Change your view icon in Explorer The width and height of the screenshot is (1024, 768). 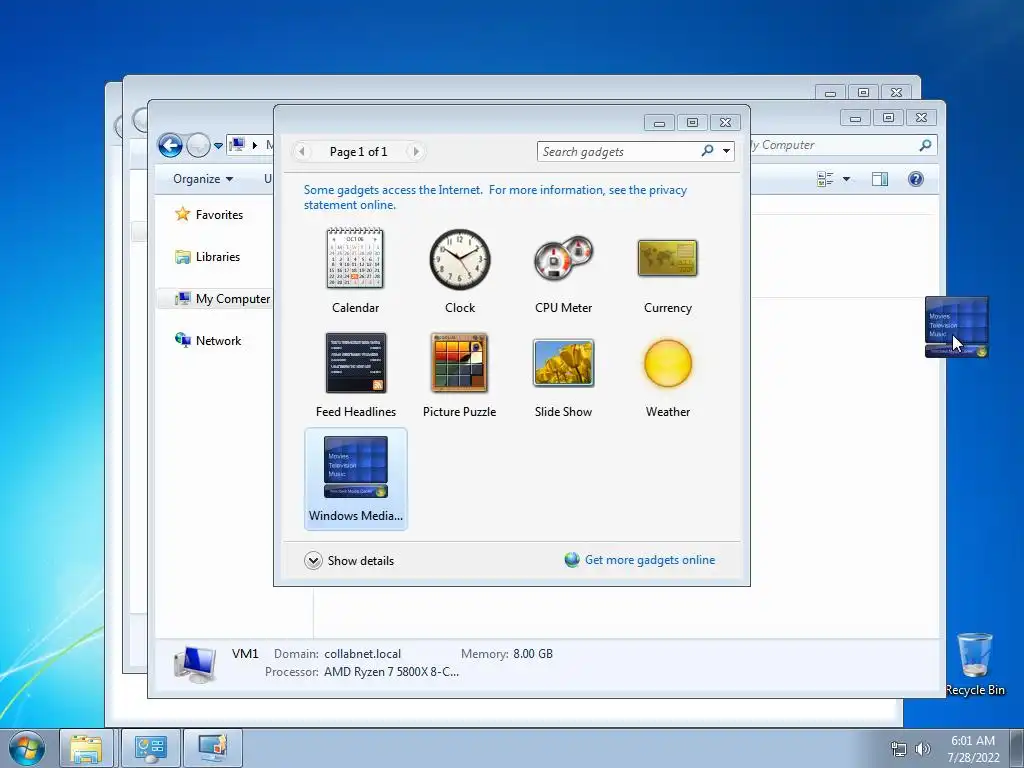click(825, 179)
